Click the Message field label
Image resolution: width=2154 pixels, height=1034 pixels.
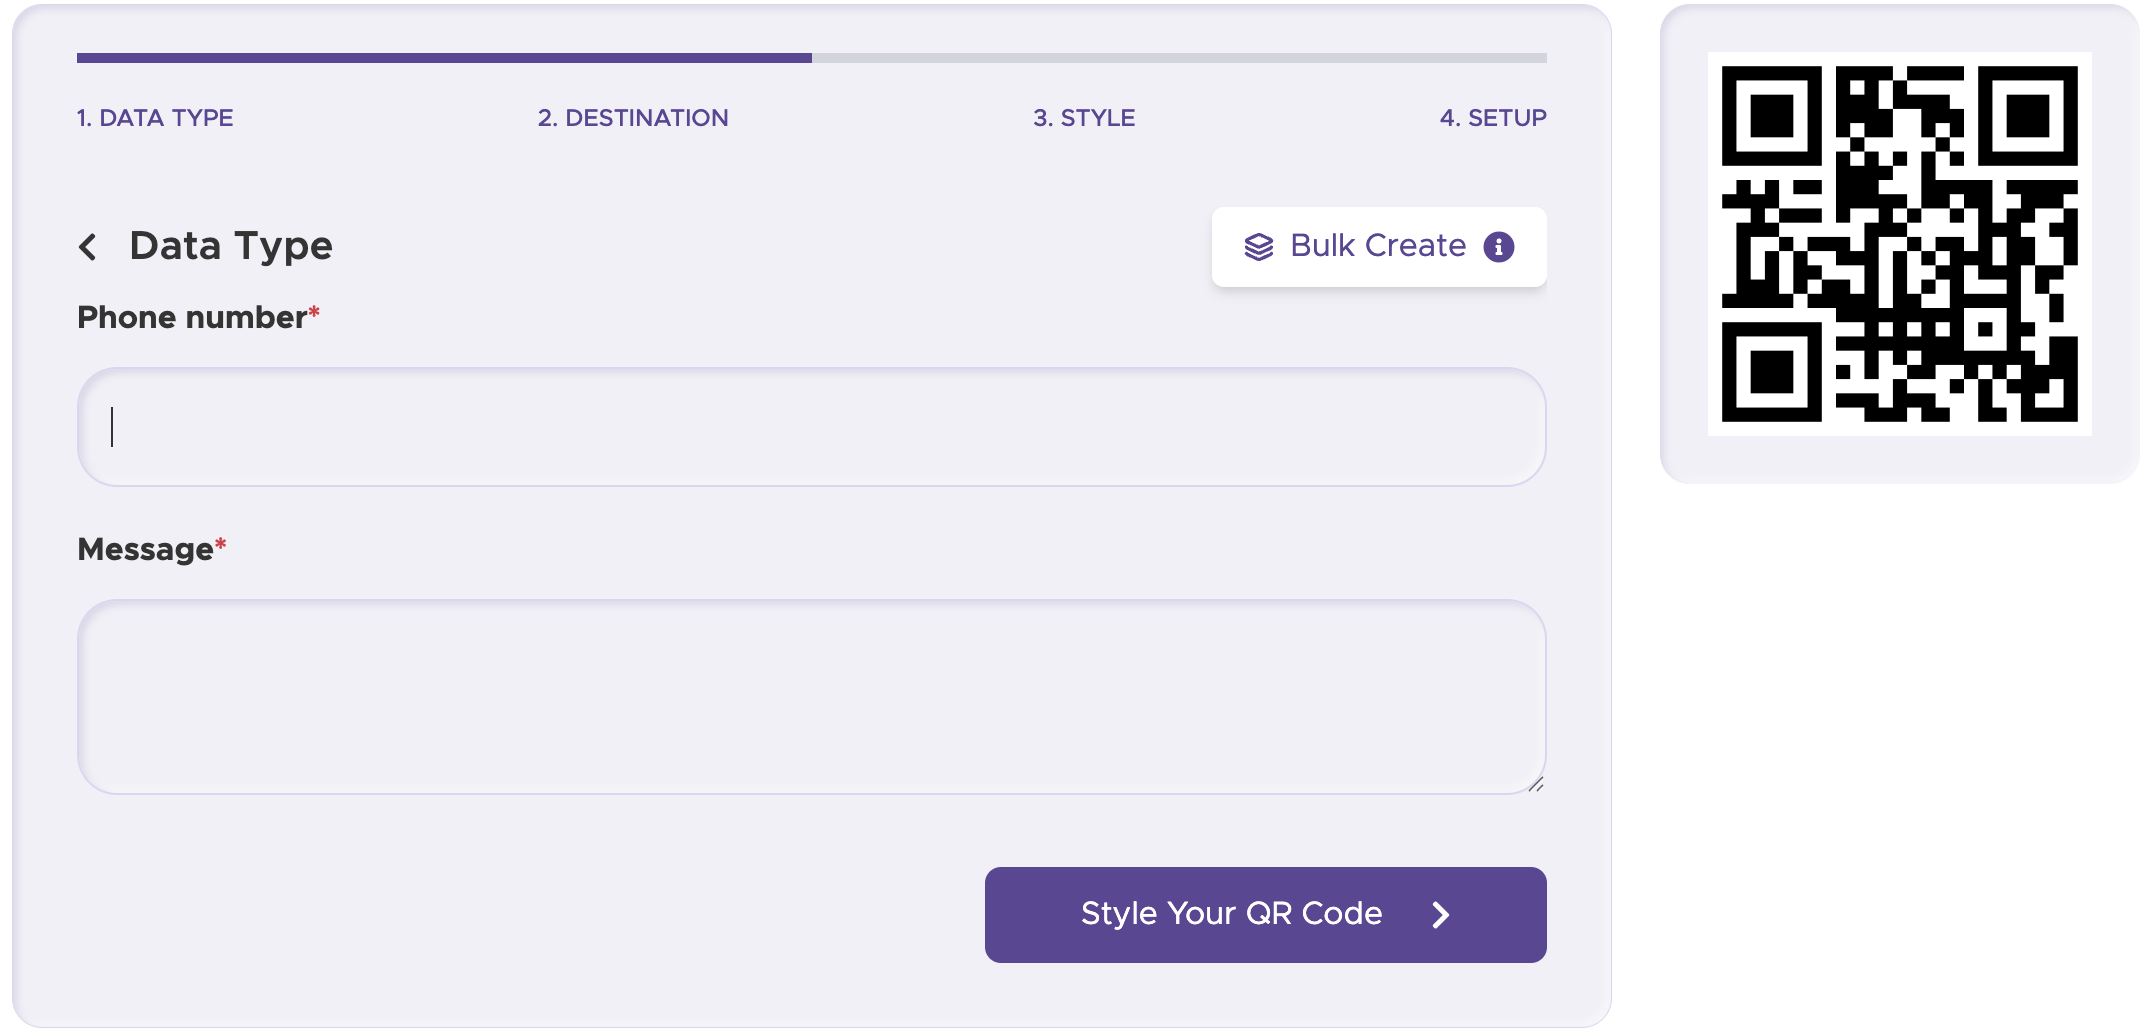click(145, 550)
